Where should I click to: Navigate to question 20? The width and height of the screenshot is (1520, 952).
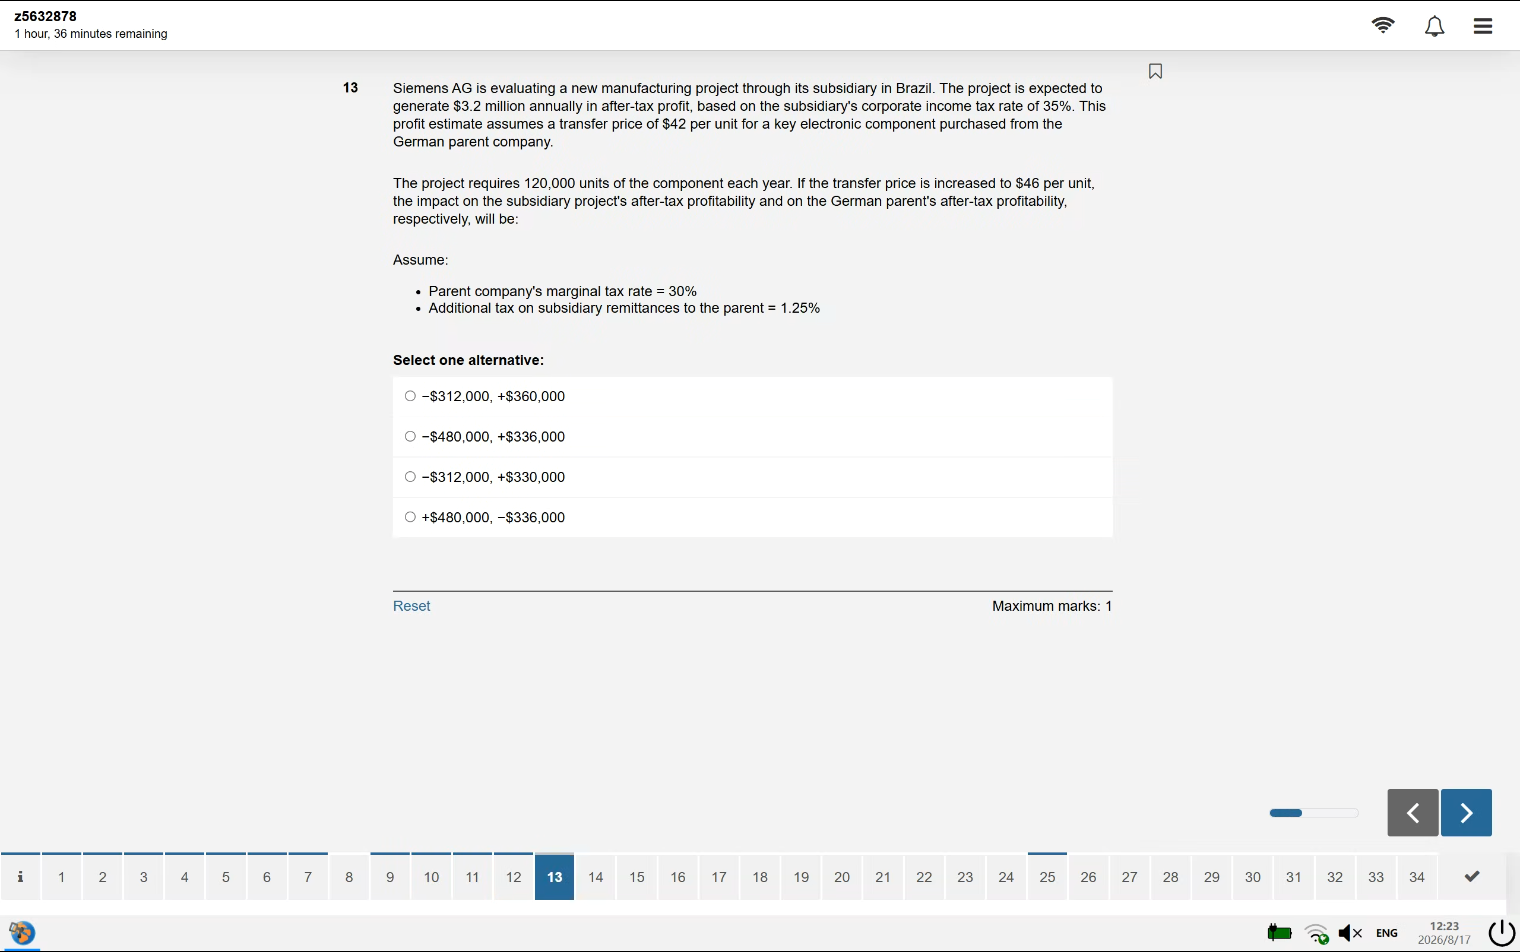(x=842, y=877)
